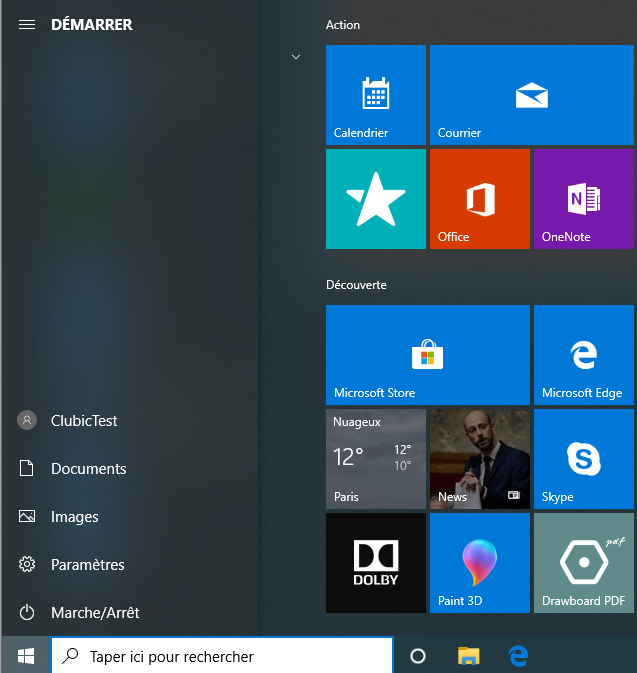
Task: Click the ClubicTest avatar icon
Action: (x=27, y=420)
